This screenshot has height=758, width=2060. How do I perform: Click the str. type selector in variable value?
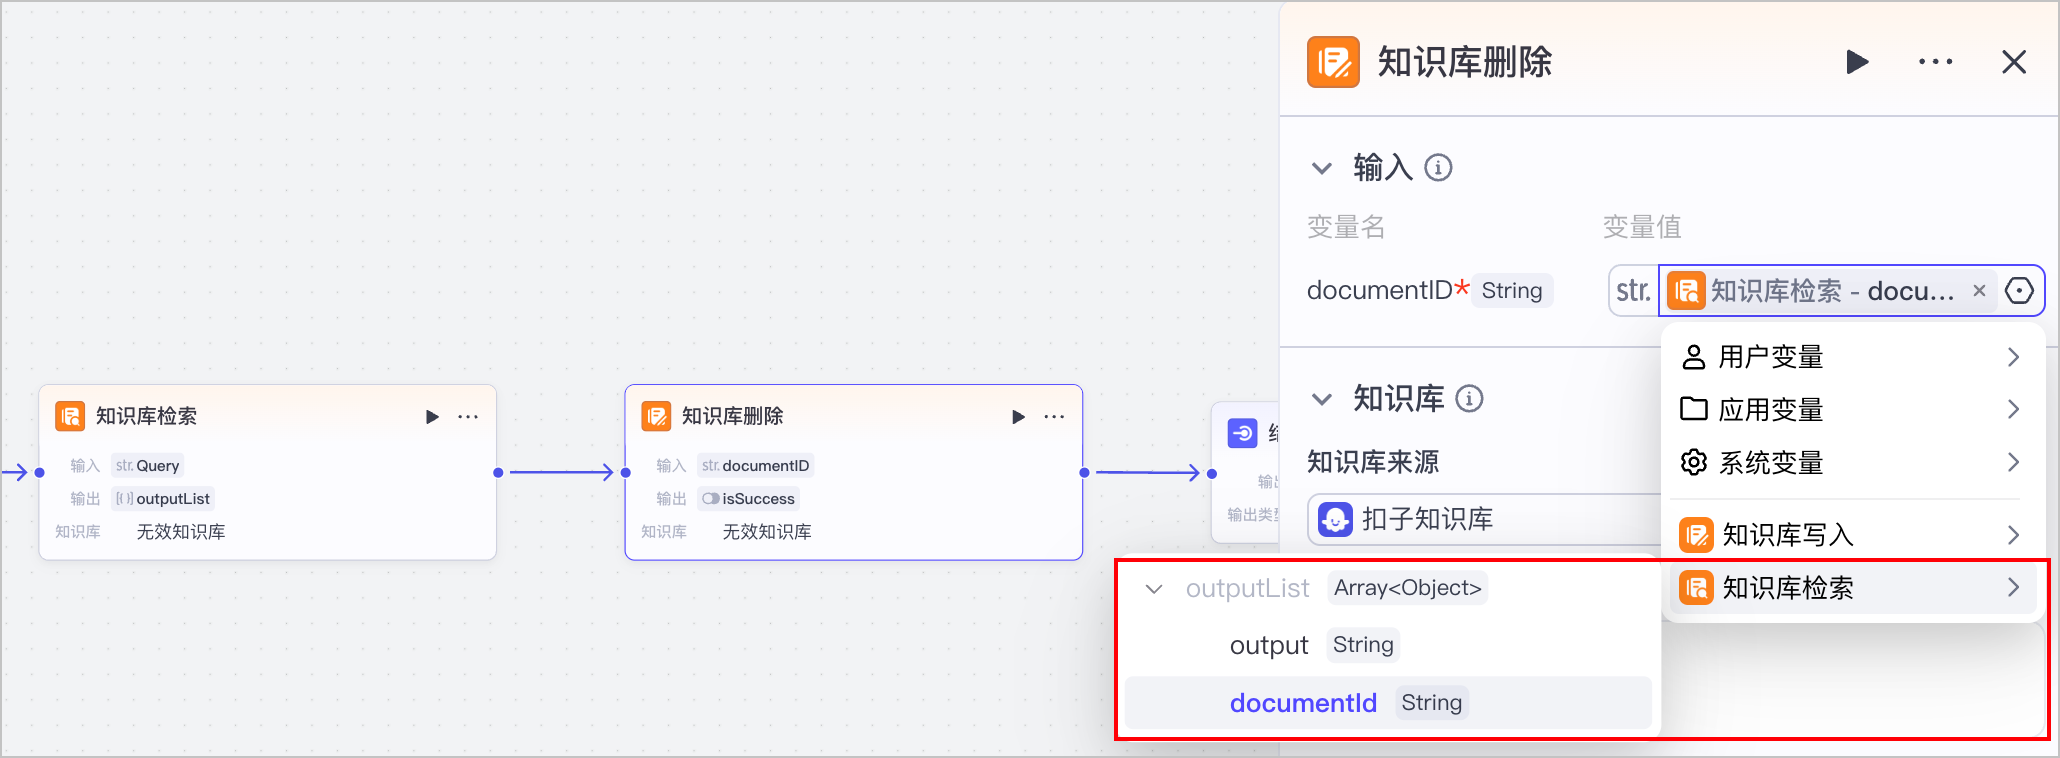tap(1633, 291)
